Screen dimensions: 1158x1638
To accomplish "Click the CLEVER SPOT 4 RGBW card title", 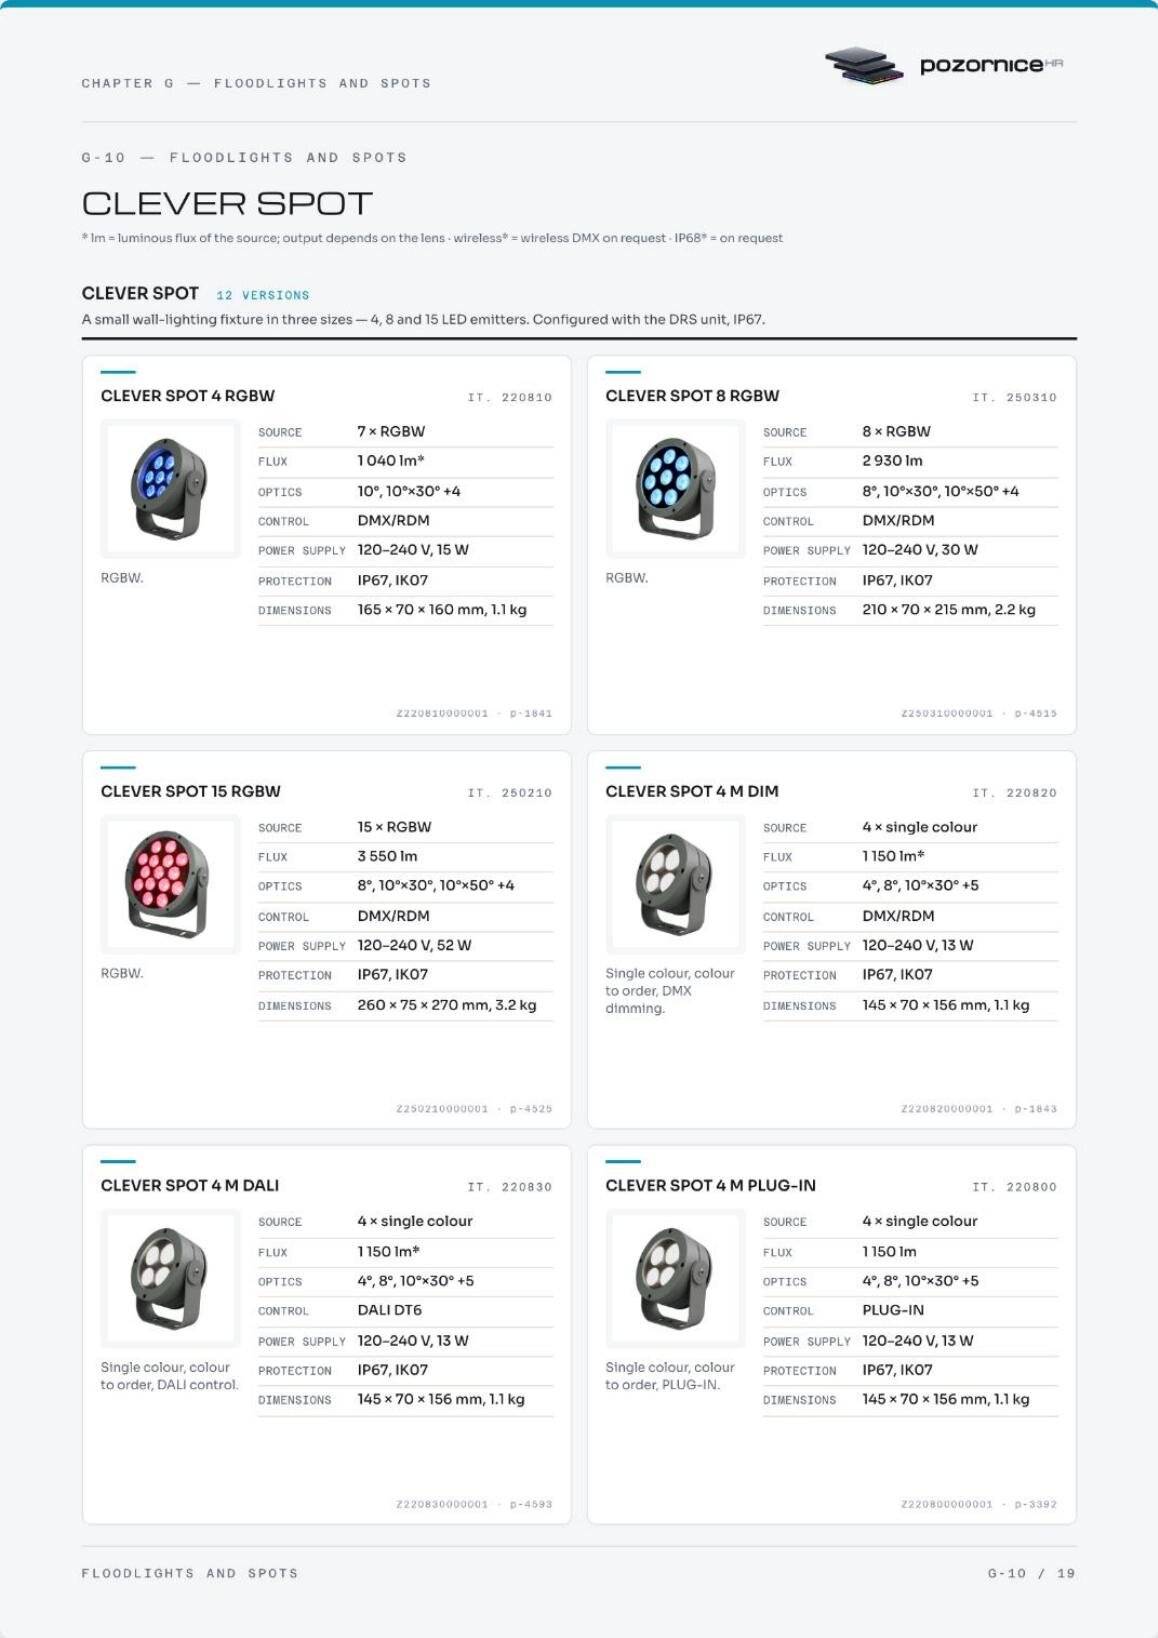I will pos(188,396).
